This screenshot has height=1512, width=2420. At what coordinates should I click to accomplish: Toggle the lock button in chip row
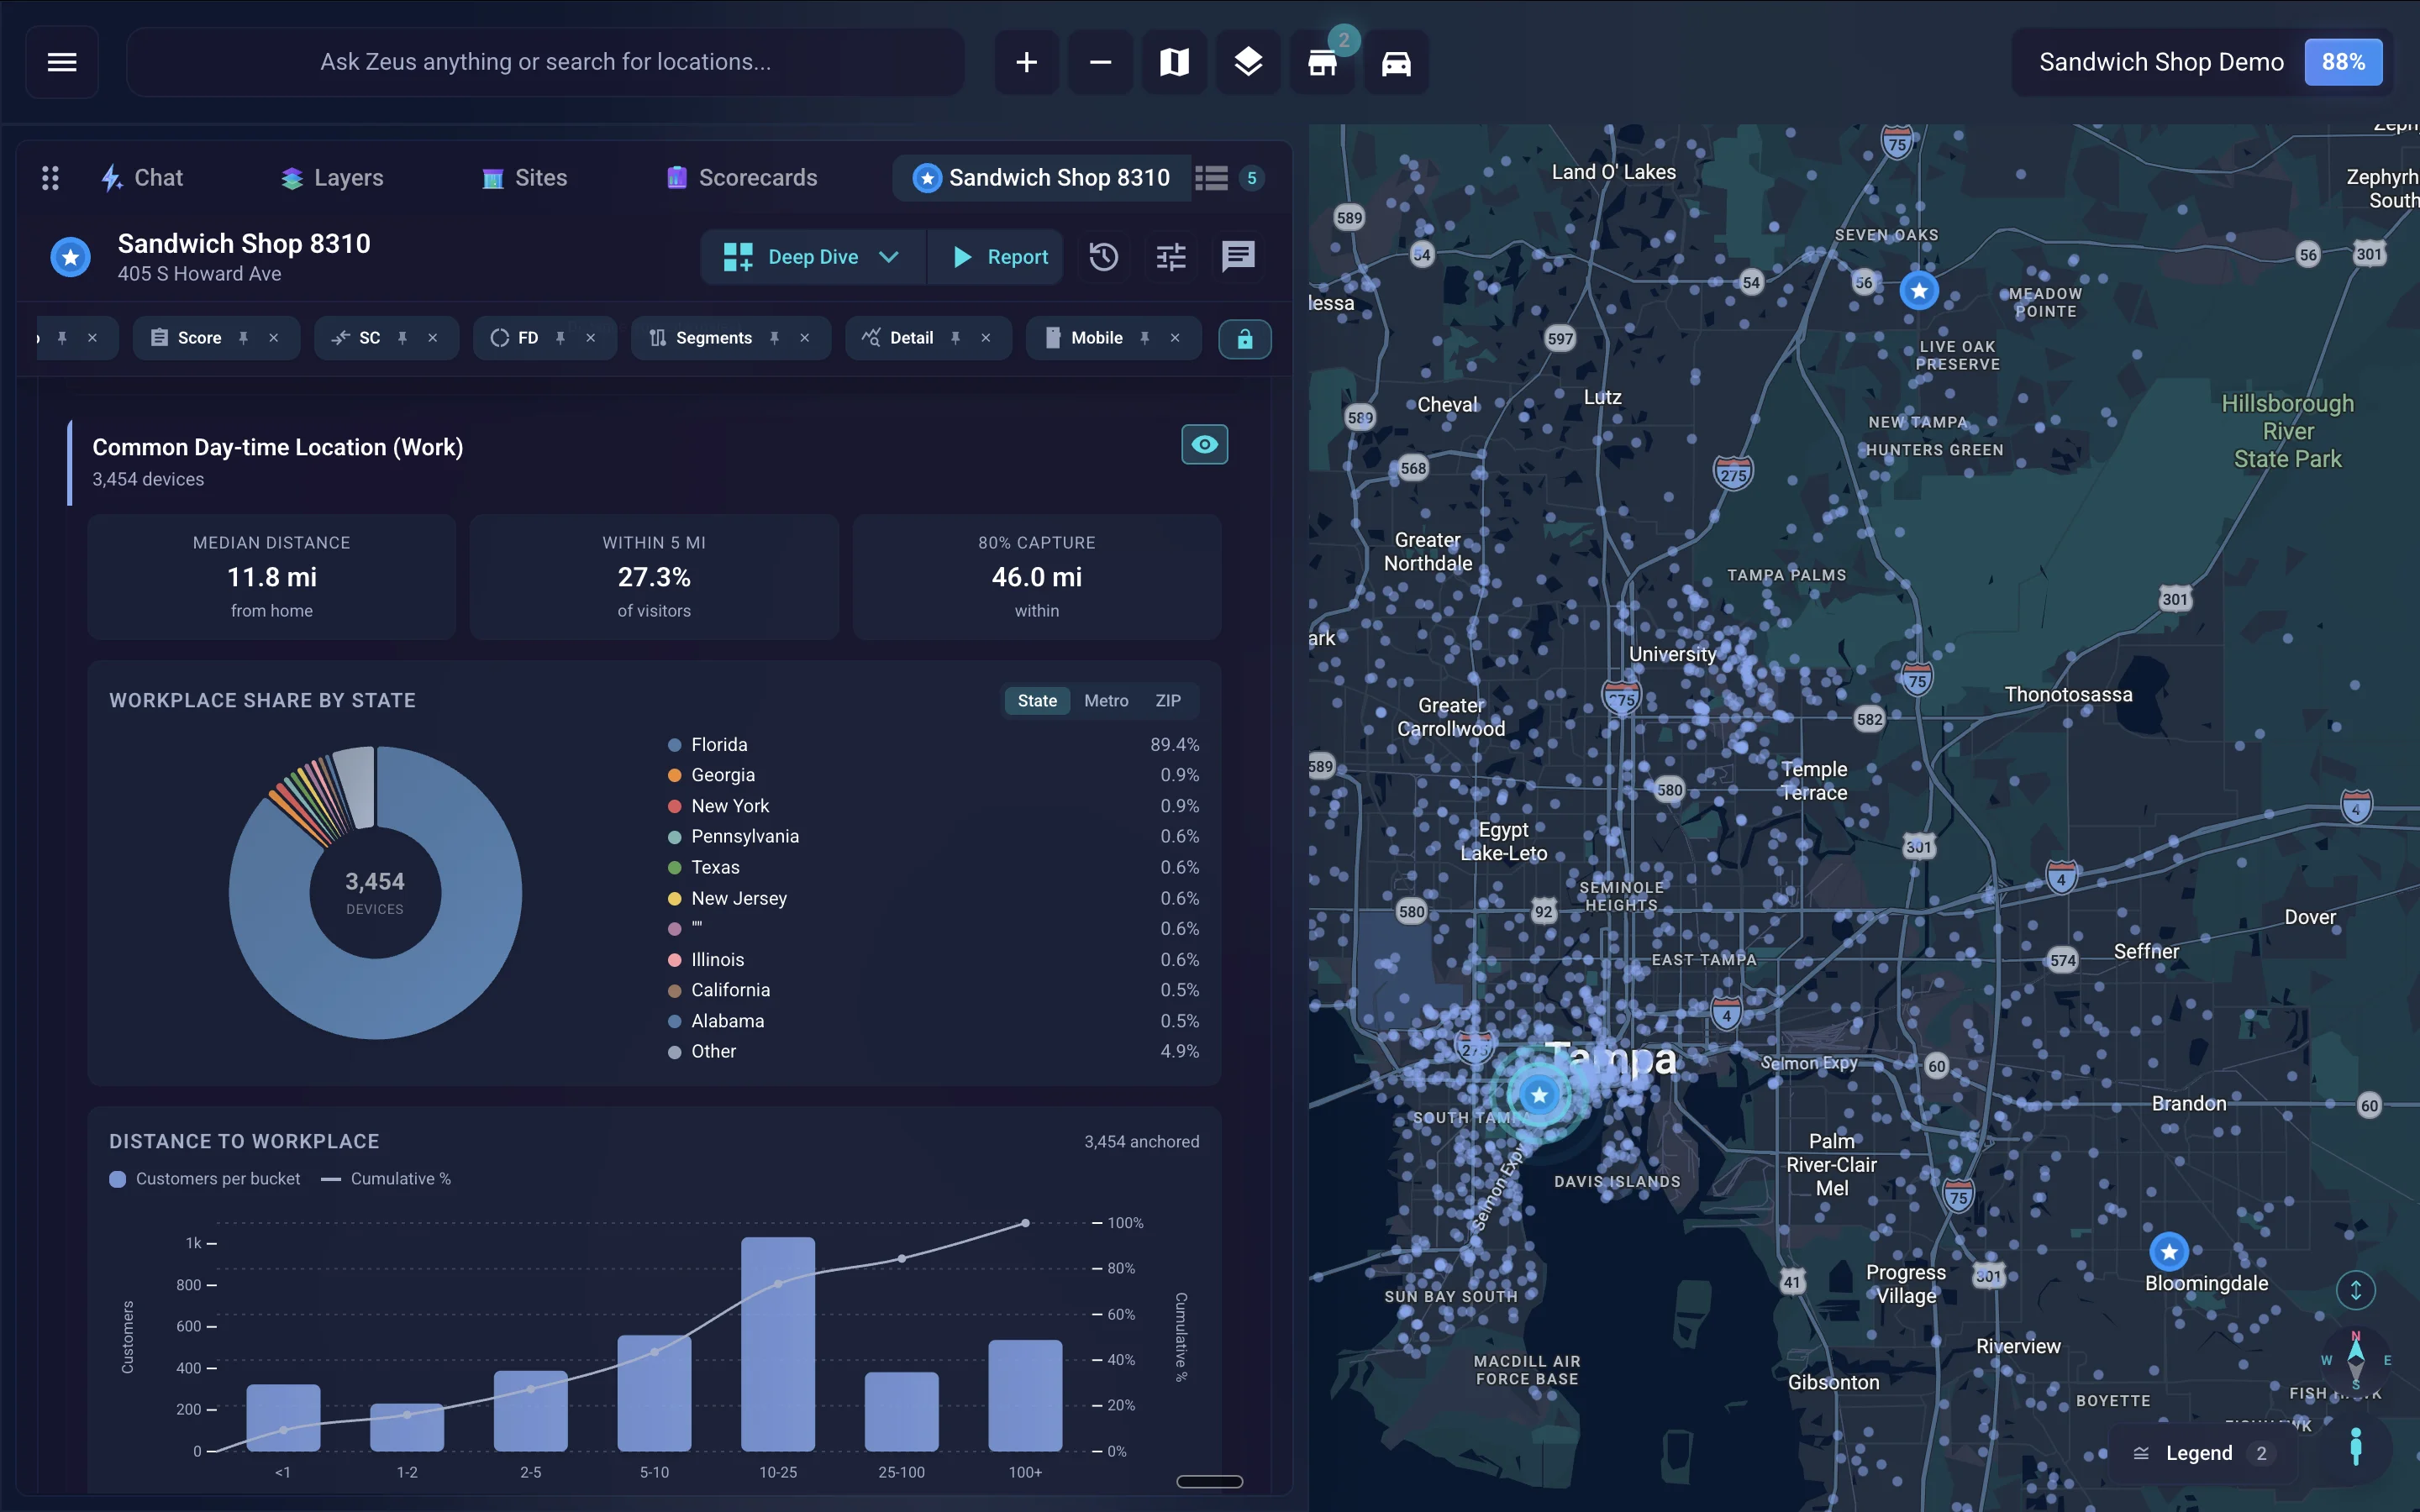pos(1244,339)
